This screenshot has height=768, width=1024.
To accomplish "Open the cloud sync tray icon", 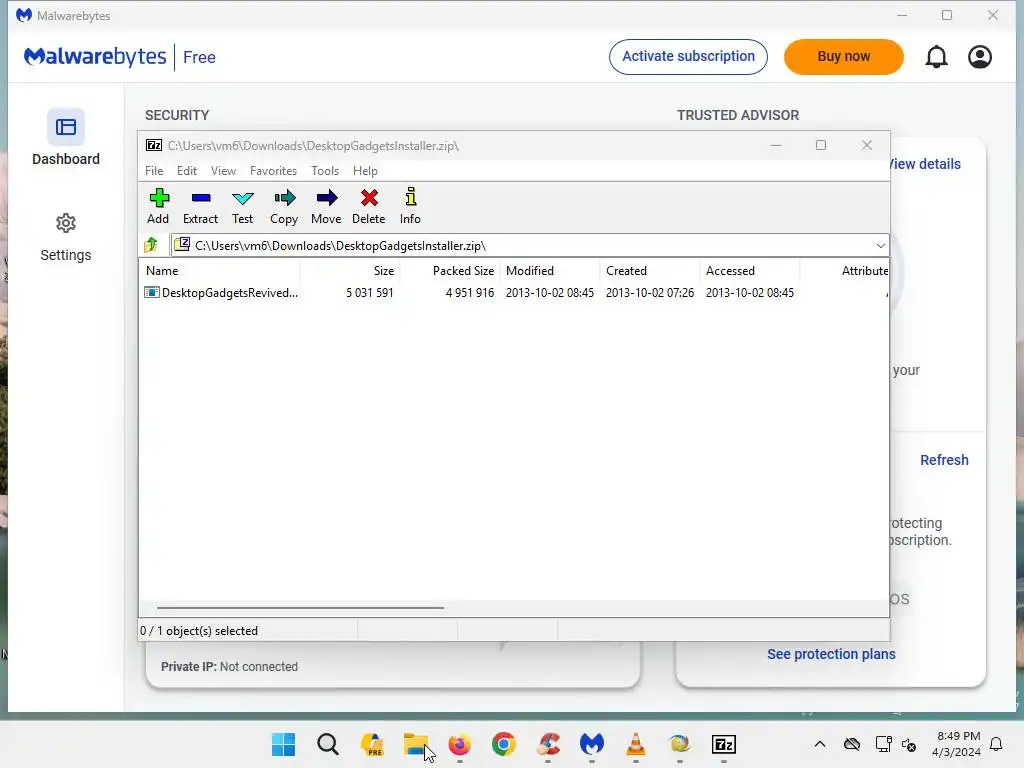I will tap(852, 744).
